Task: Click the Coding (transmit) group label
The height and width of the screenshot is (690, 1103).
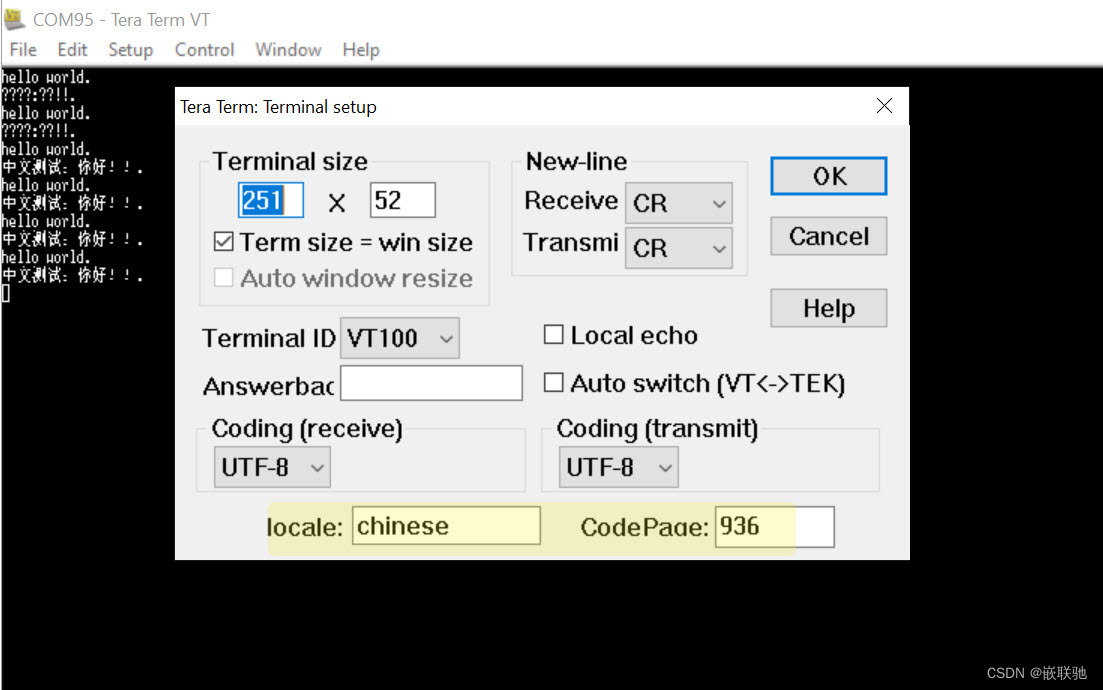Action: click(657, 428)
